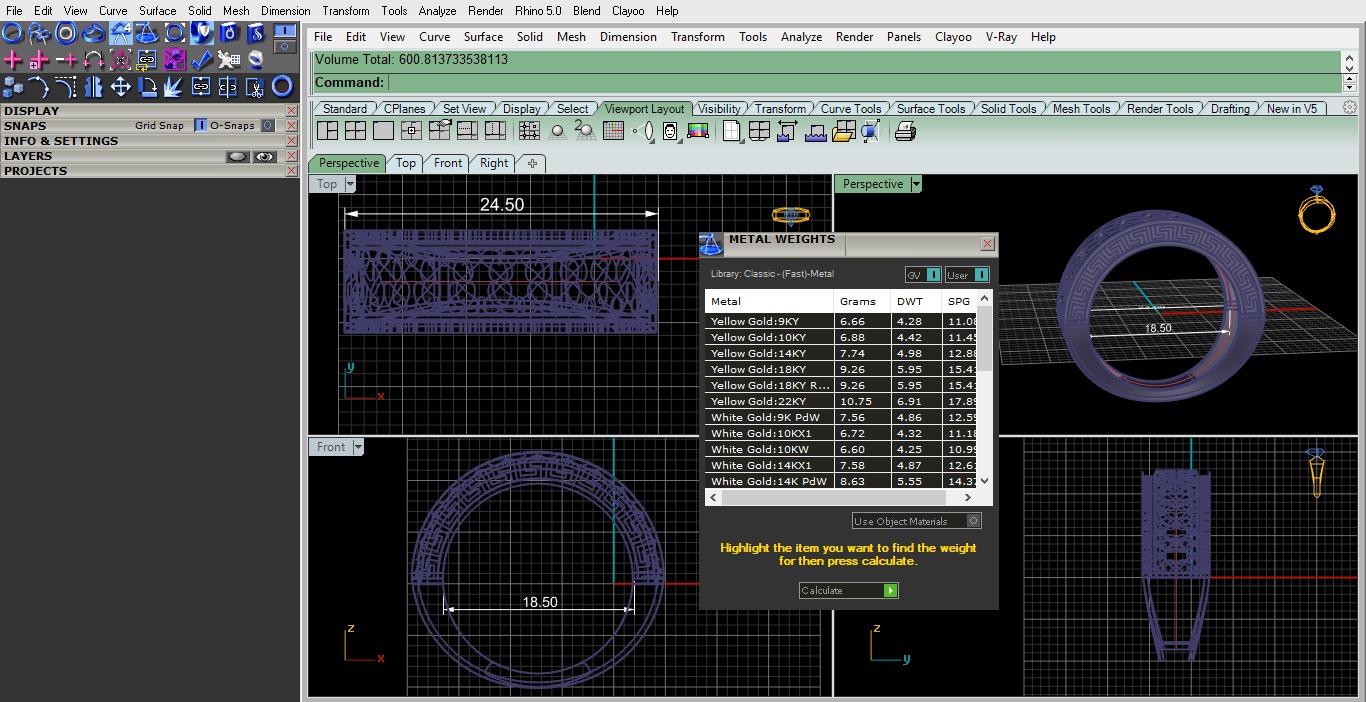The height and width of the screenshot is (702, 1366).
Task: Open the Top viewport title dropdown arrow
Action: [350, 184]
